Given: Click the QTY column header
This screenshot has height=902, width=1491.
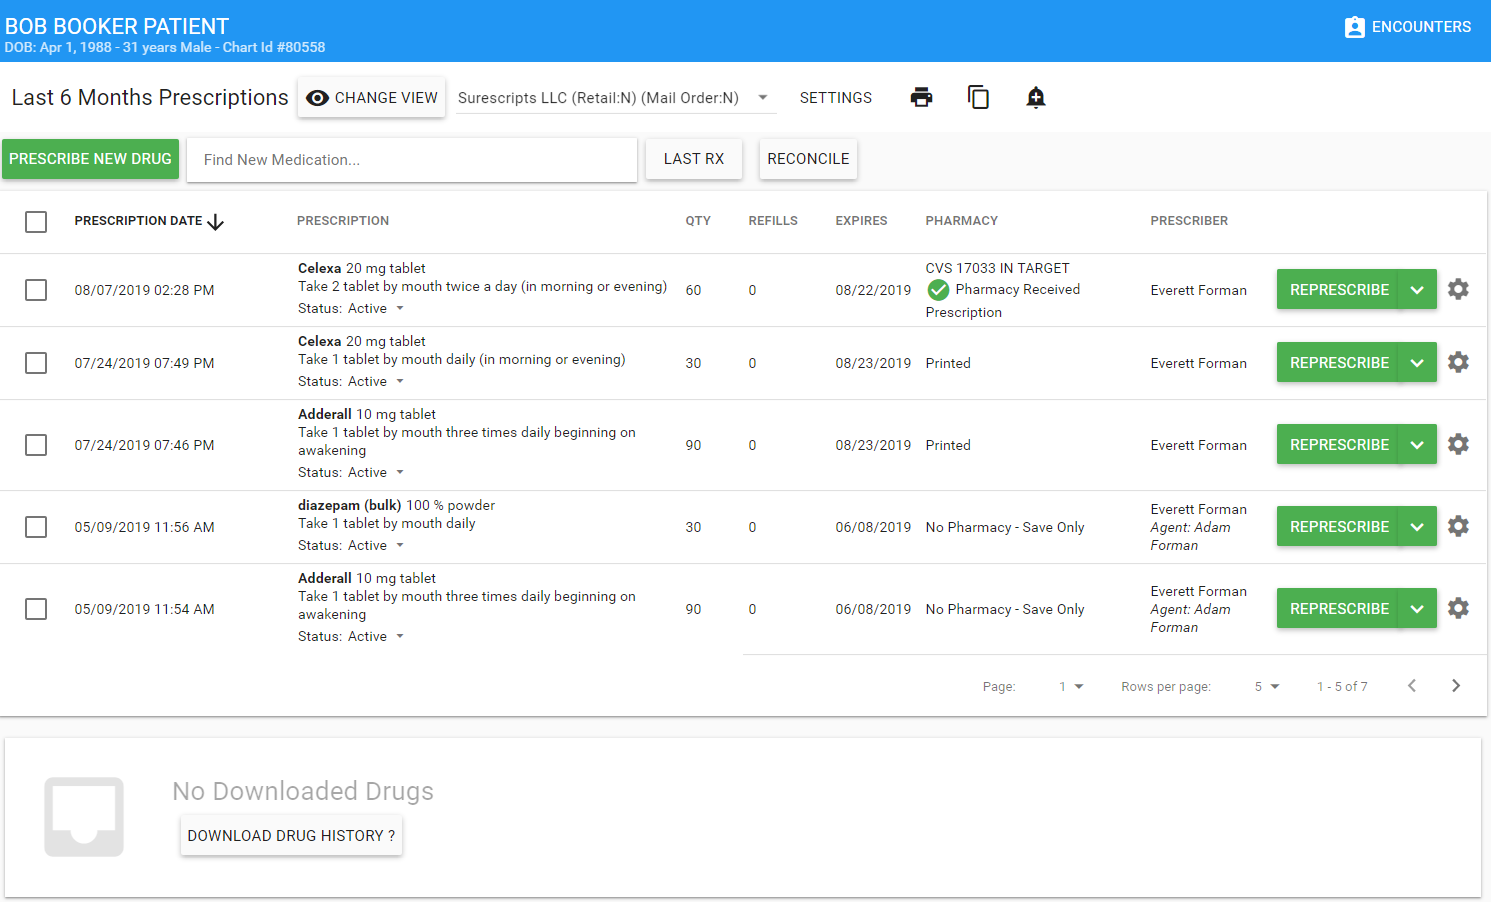Looking at the screenshot, I should tap(698, 221).
